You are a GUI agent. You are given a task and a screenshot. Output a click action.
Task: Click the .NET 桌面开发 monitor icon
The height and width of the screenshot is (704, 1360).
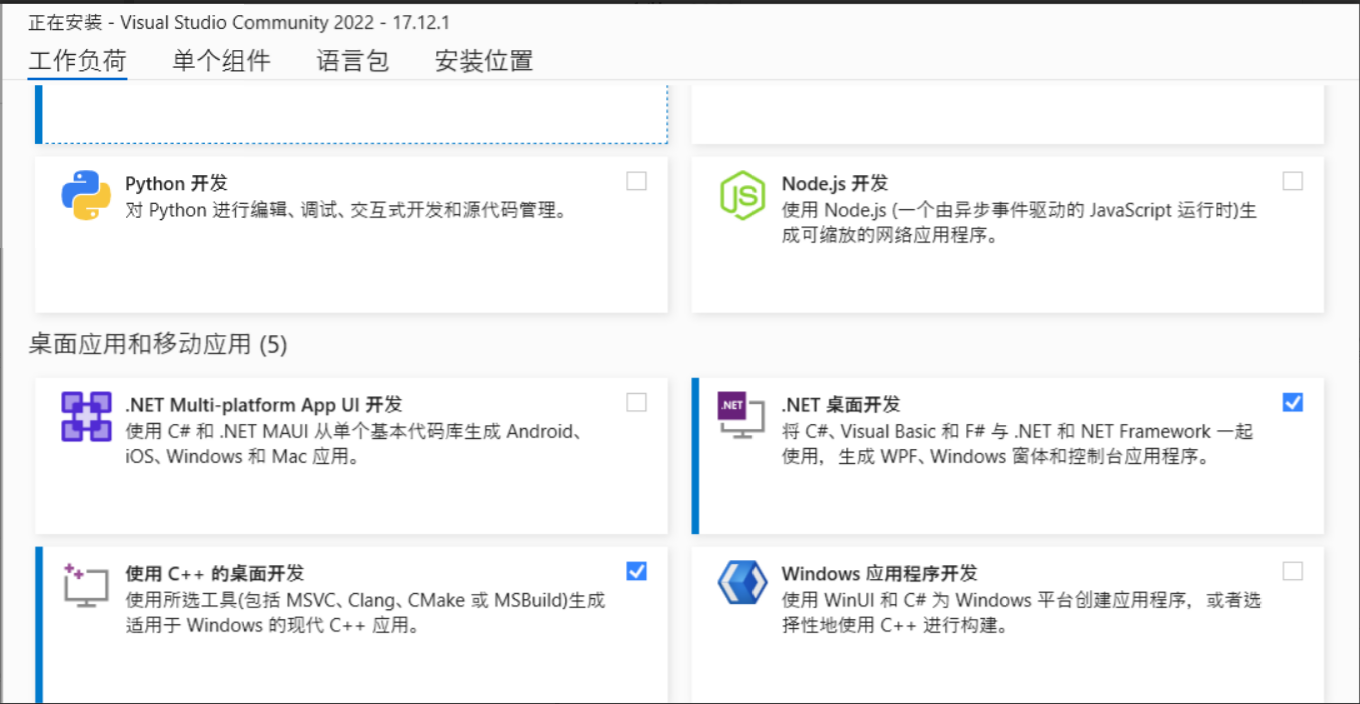click(x=741, y=414)
